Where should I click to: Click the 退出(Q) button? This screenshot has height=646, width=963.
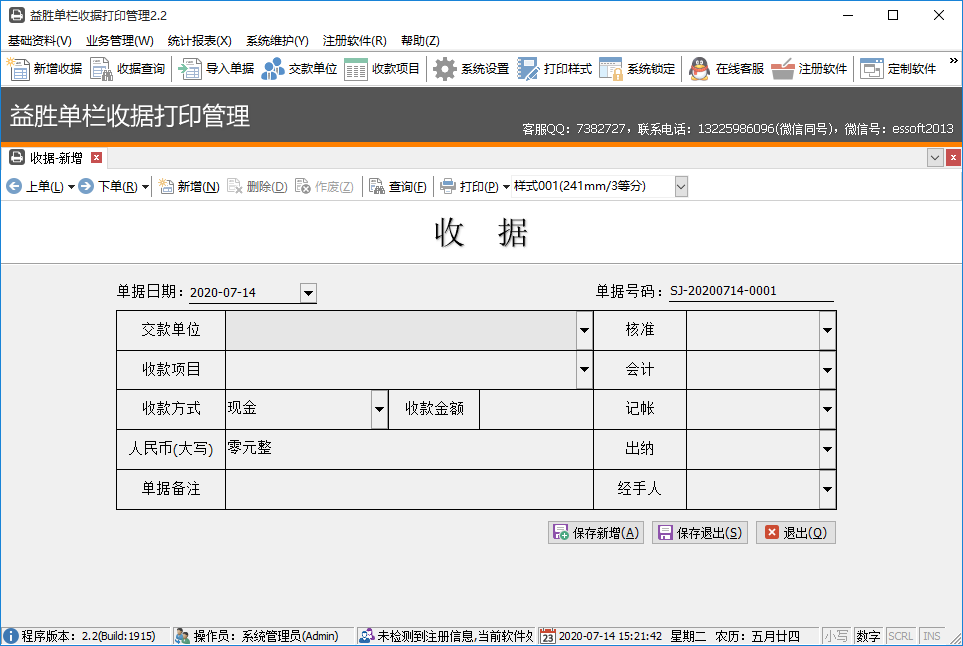coord(796,532)
